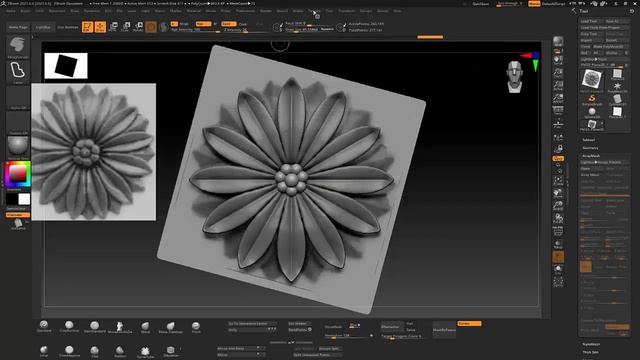Open the current brush thumbnail picker
The image size is (640, 360).
18,46
